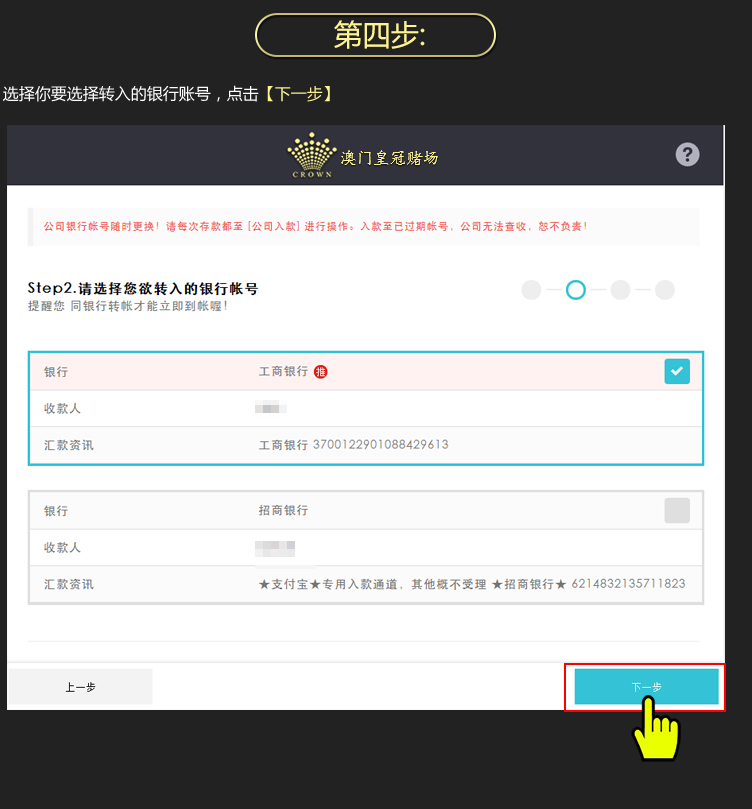Select the first step circle in the progress indicator
752x809 pixels.
[x=531, y=290]
